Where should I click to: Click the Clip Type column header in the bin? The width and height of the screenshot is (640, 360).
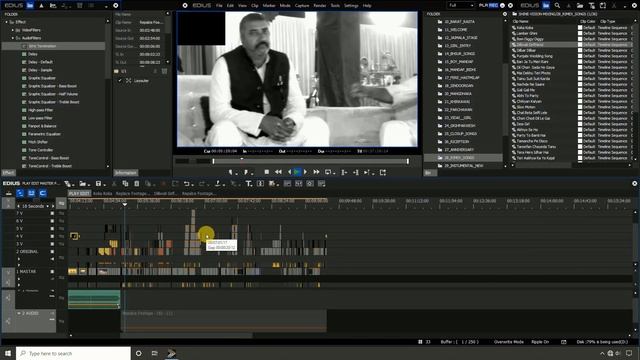[x=607, y=21]
